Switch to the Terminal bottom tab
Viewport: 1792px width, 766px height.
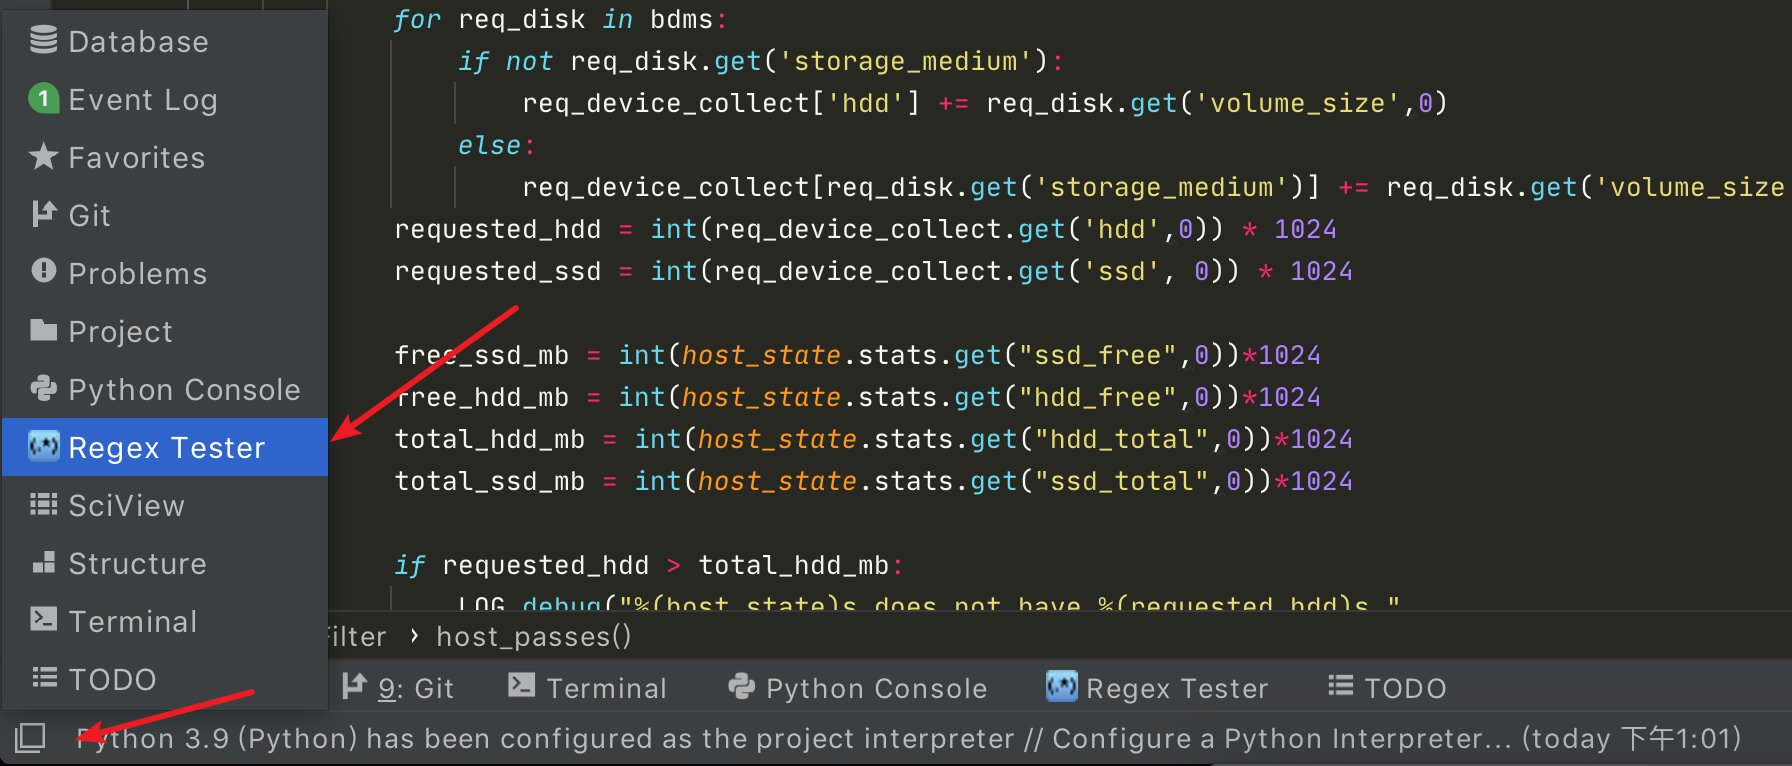pyautogui.click(x=588, y=688)
